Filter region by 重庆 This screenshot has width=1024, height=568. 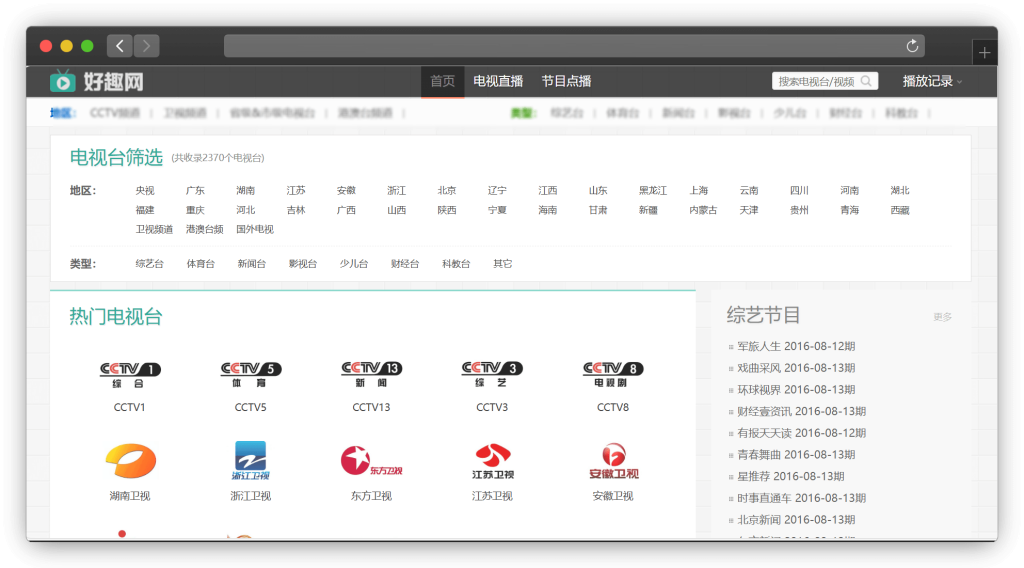pos(195,210)
